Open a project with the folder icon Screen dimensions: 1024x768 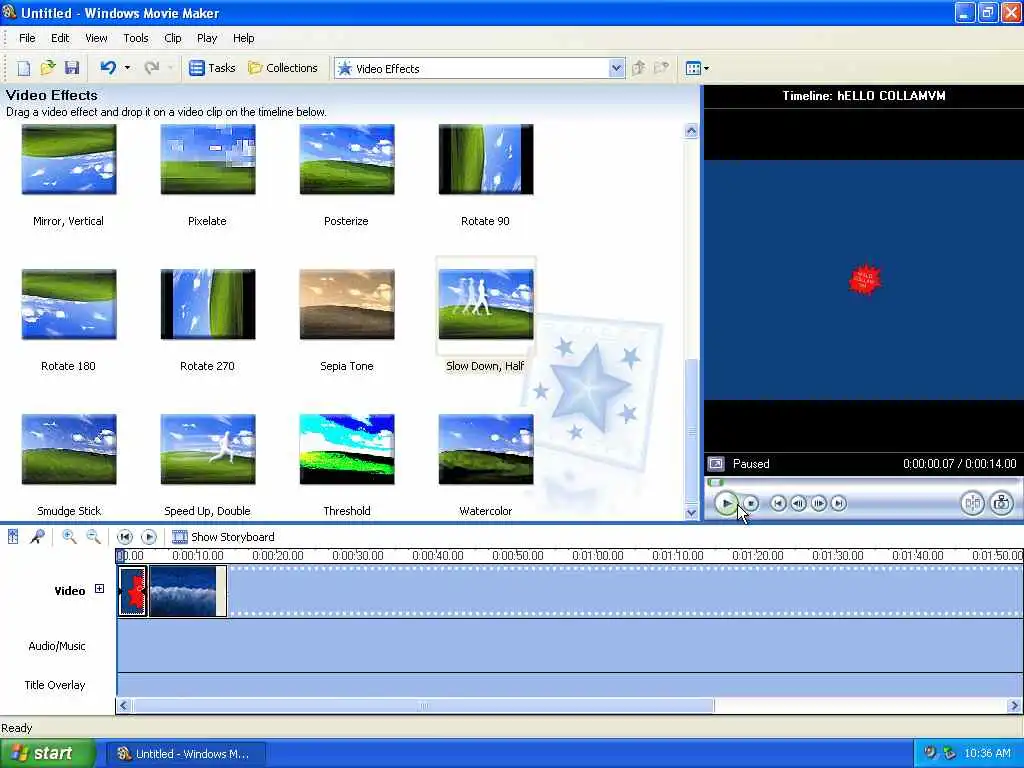point(48,68)
